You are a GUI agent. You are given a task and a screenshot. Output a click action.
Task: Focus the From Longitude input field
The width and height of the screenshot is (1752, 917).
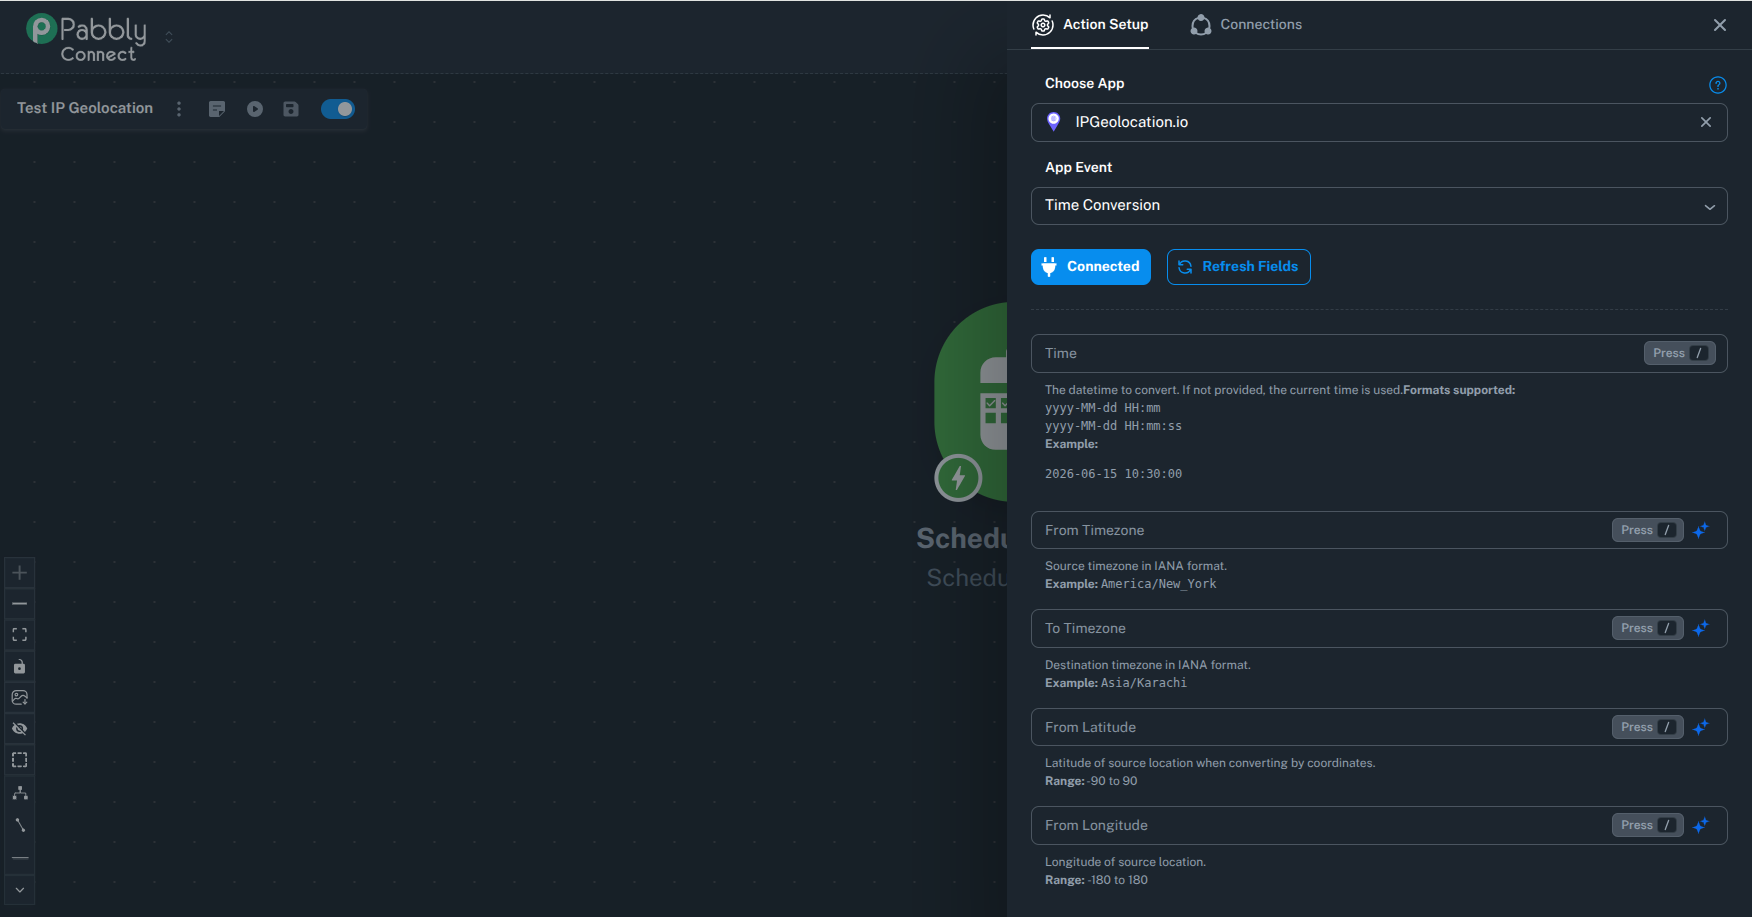point(1379,825)
